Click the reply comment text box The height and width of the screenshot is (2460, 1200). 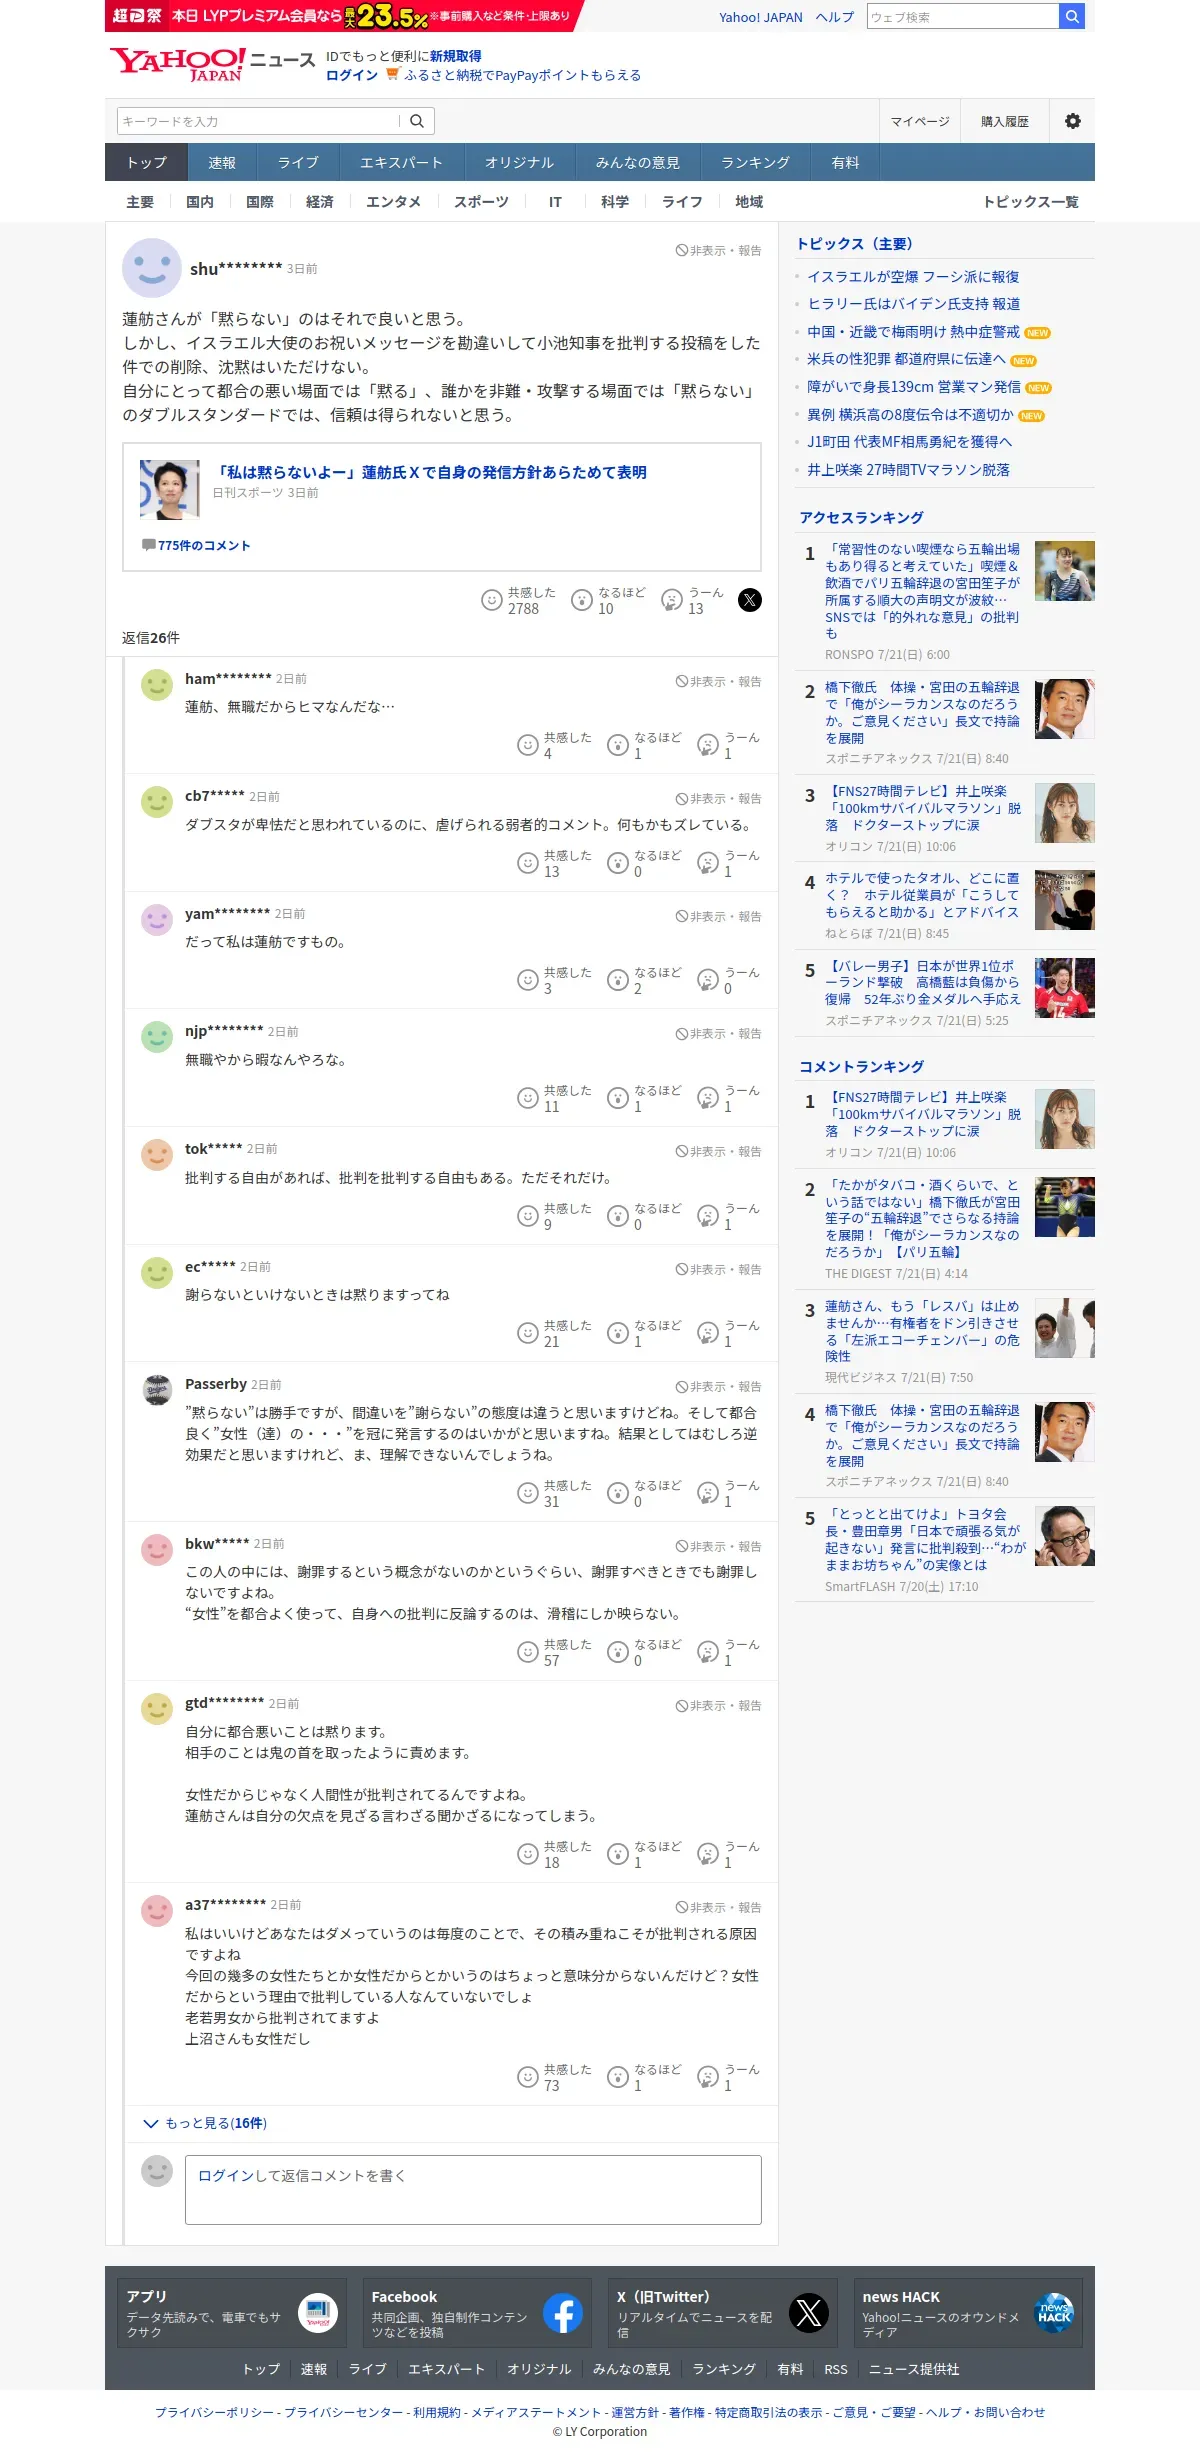[473, 2189]
